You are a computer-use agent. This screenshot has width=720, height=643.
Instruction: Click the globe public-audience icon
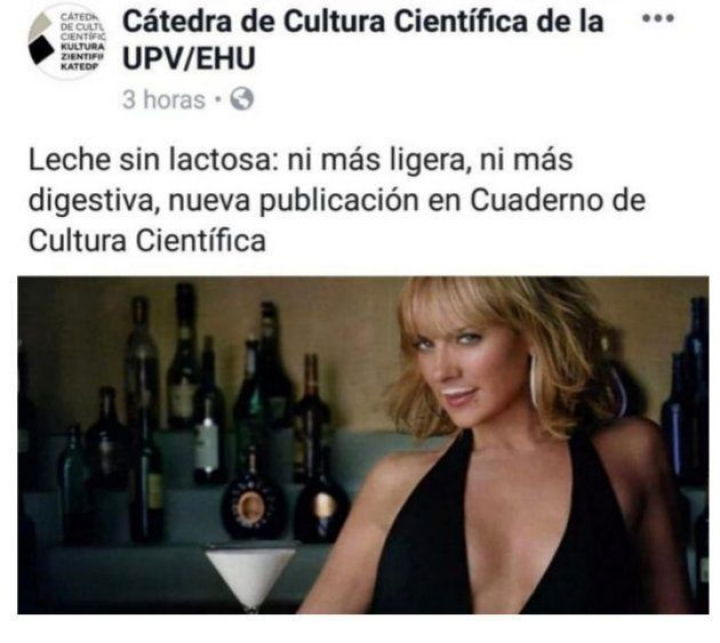pos(242,99)
